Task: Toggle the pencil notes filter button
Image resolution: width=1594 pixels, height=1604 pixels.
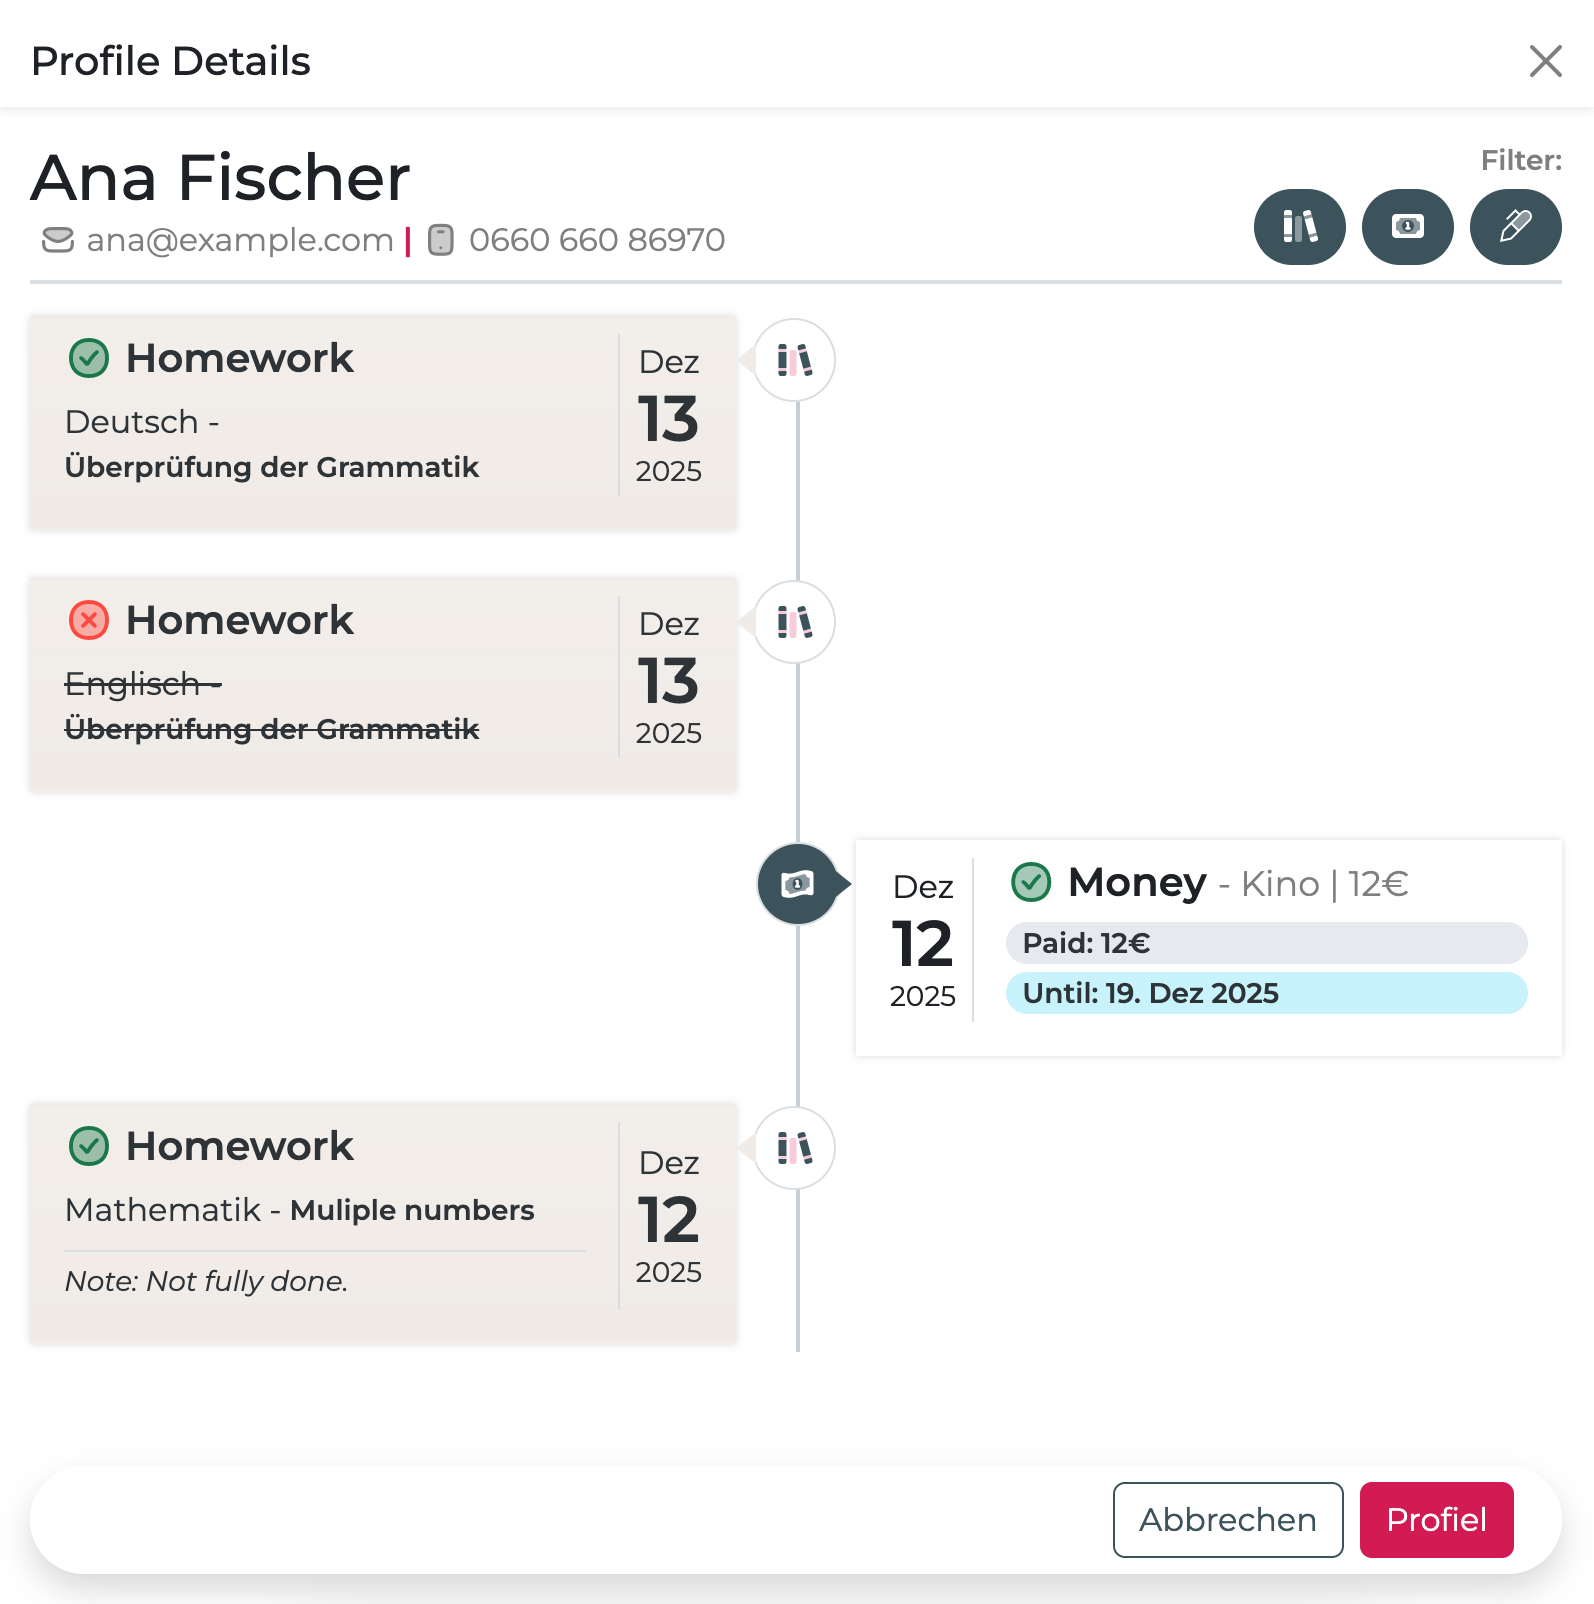Action: click(x=1515, y=227)
